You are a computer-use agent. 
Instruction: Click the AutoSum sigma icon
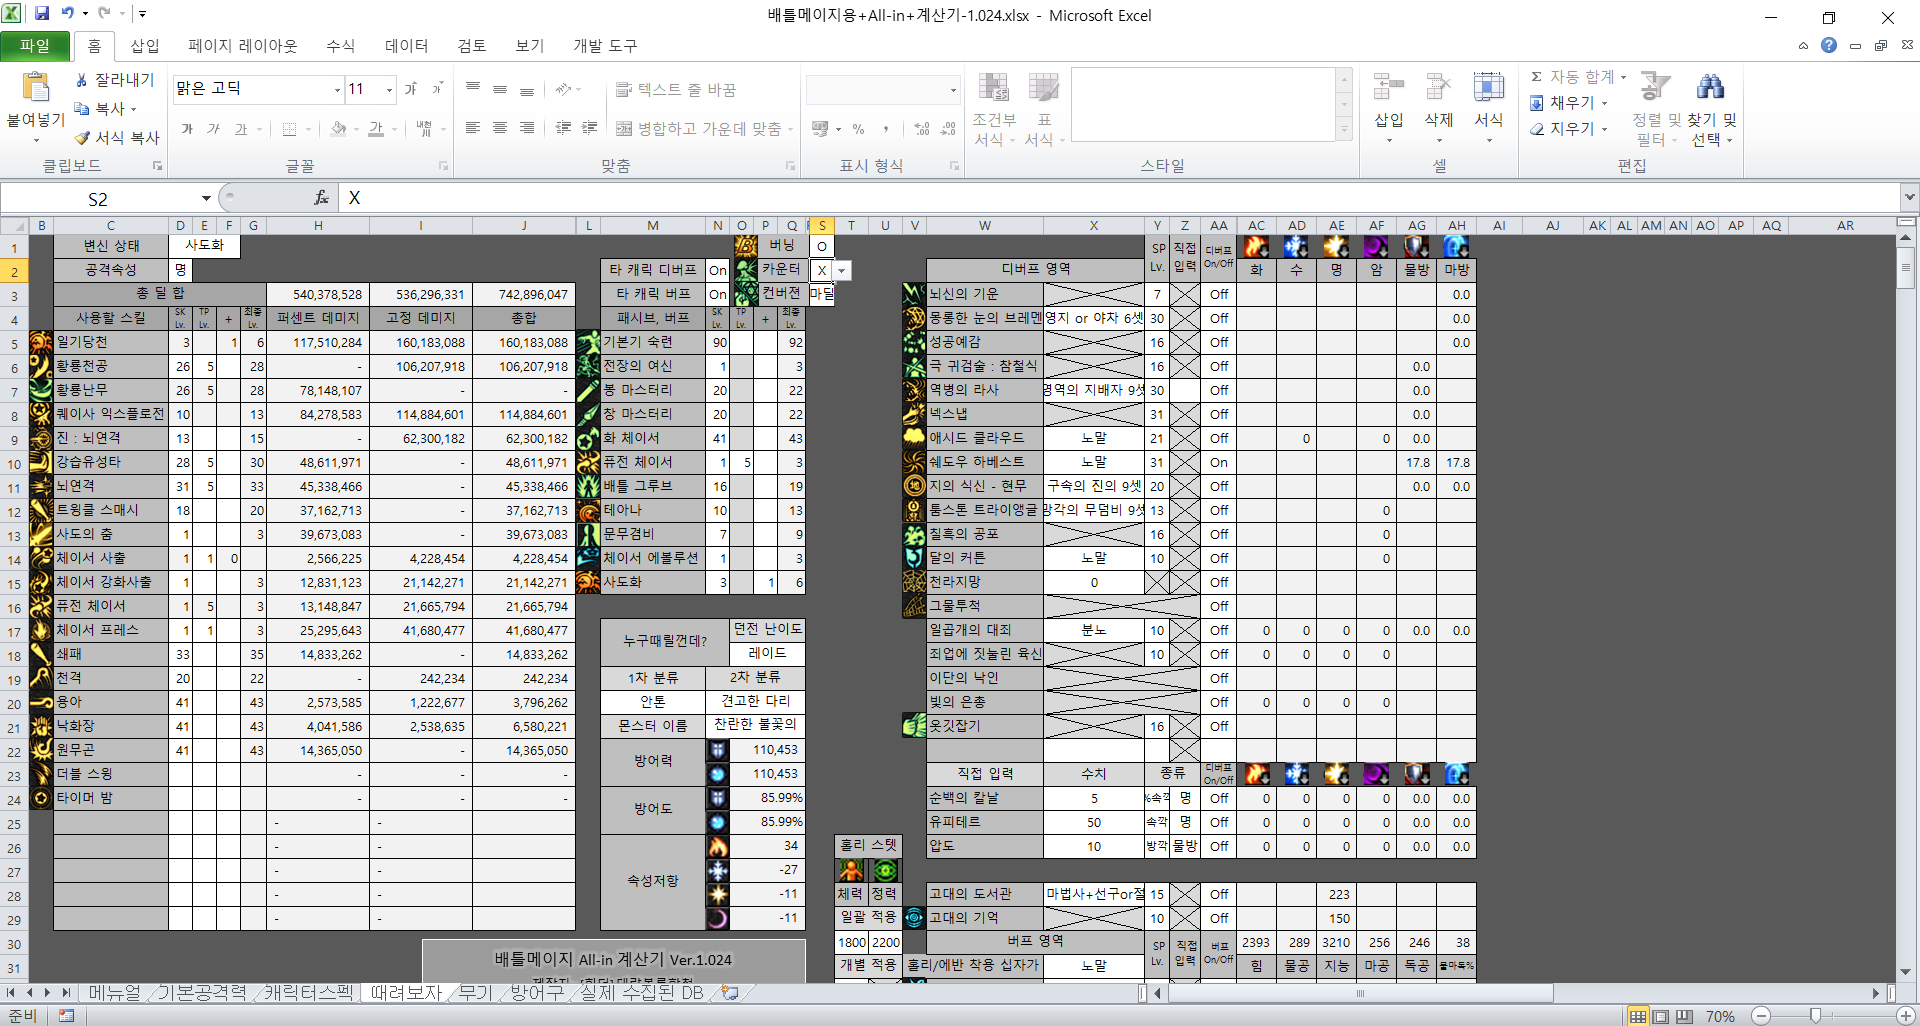tap(1536, 77)
